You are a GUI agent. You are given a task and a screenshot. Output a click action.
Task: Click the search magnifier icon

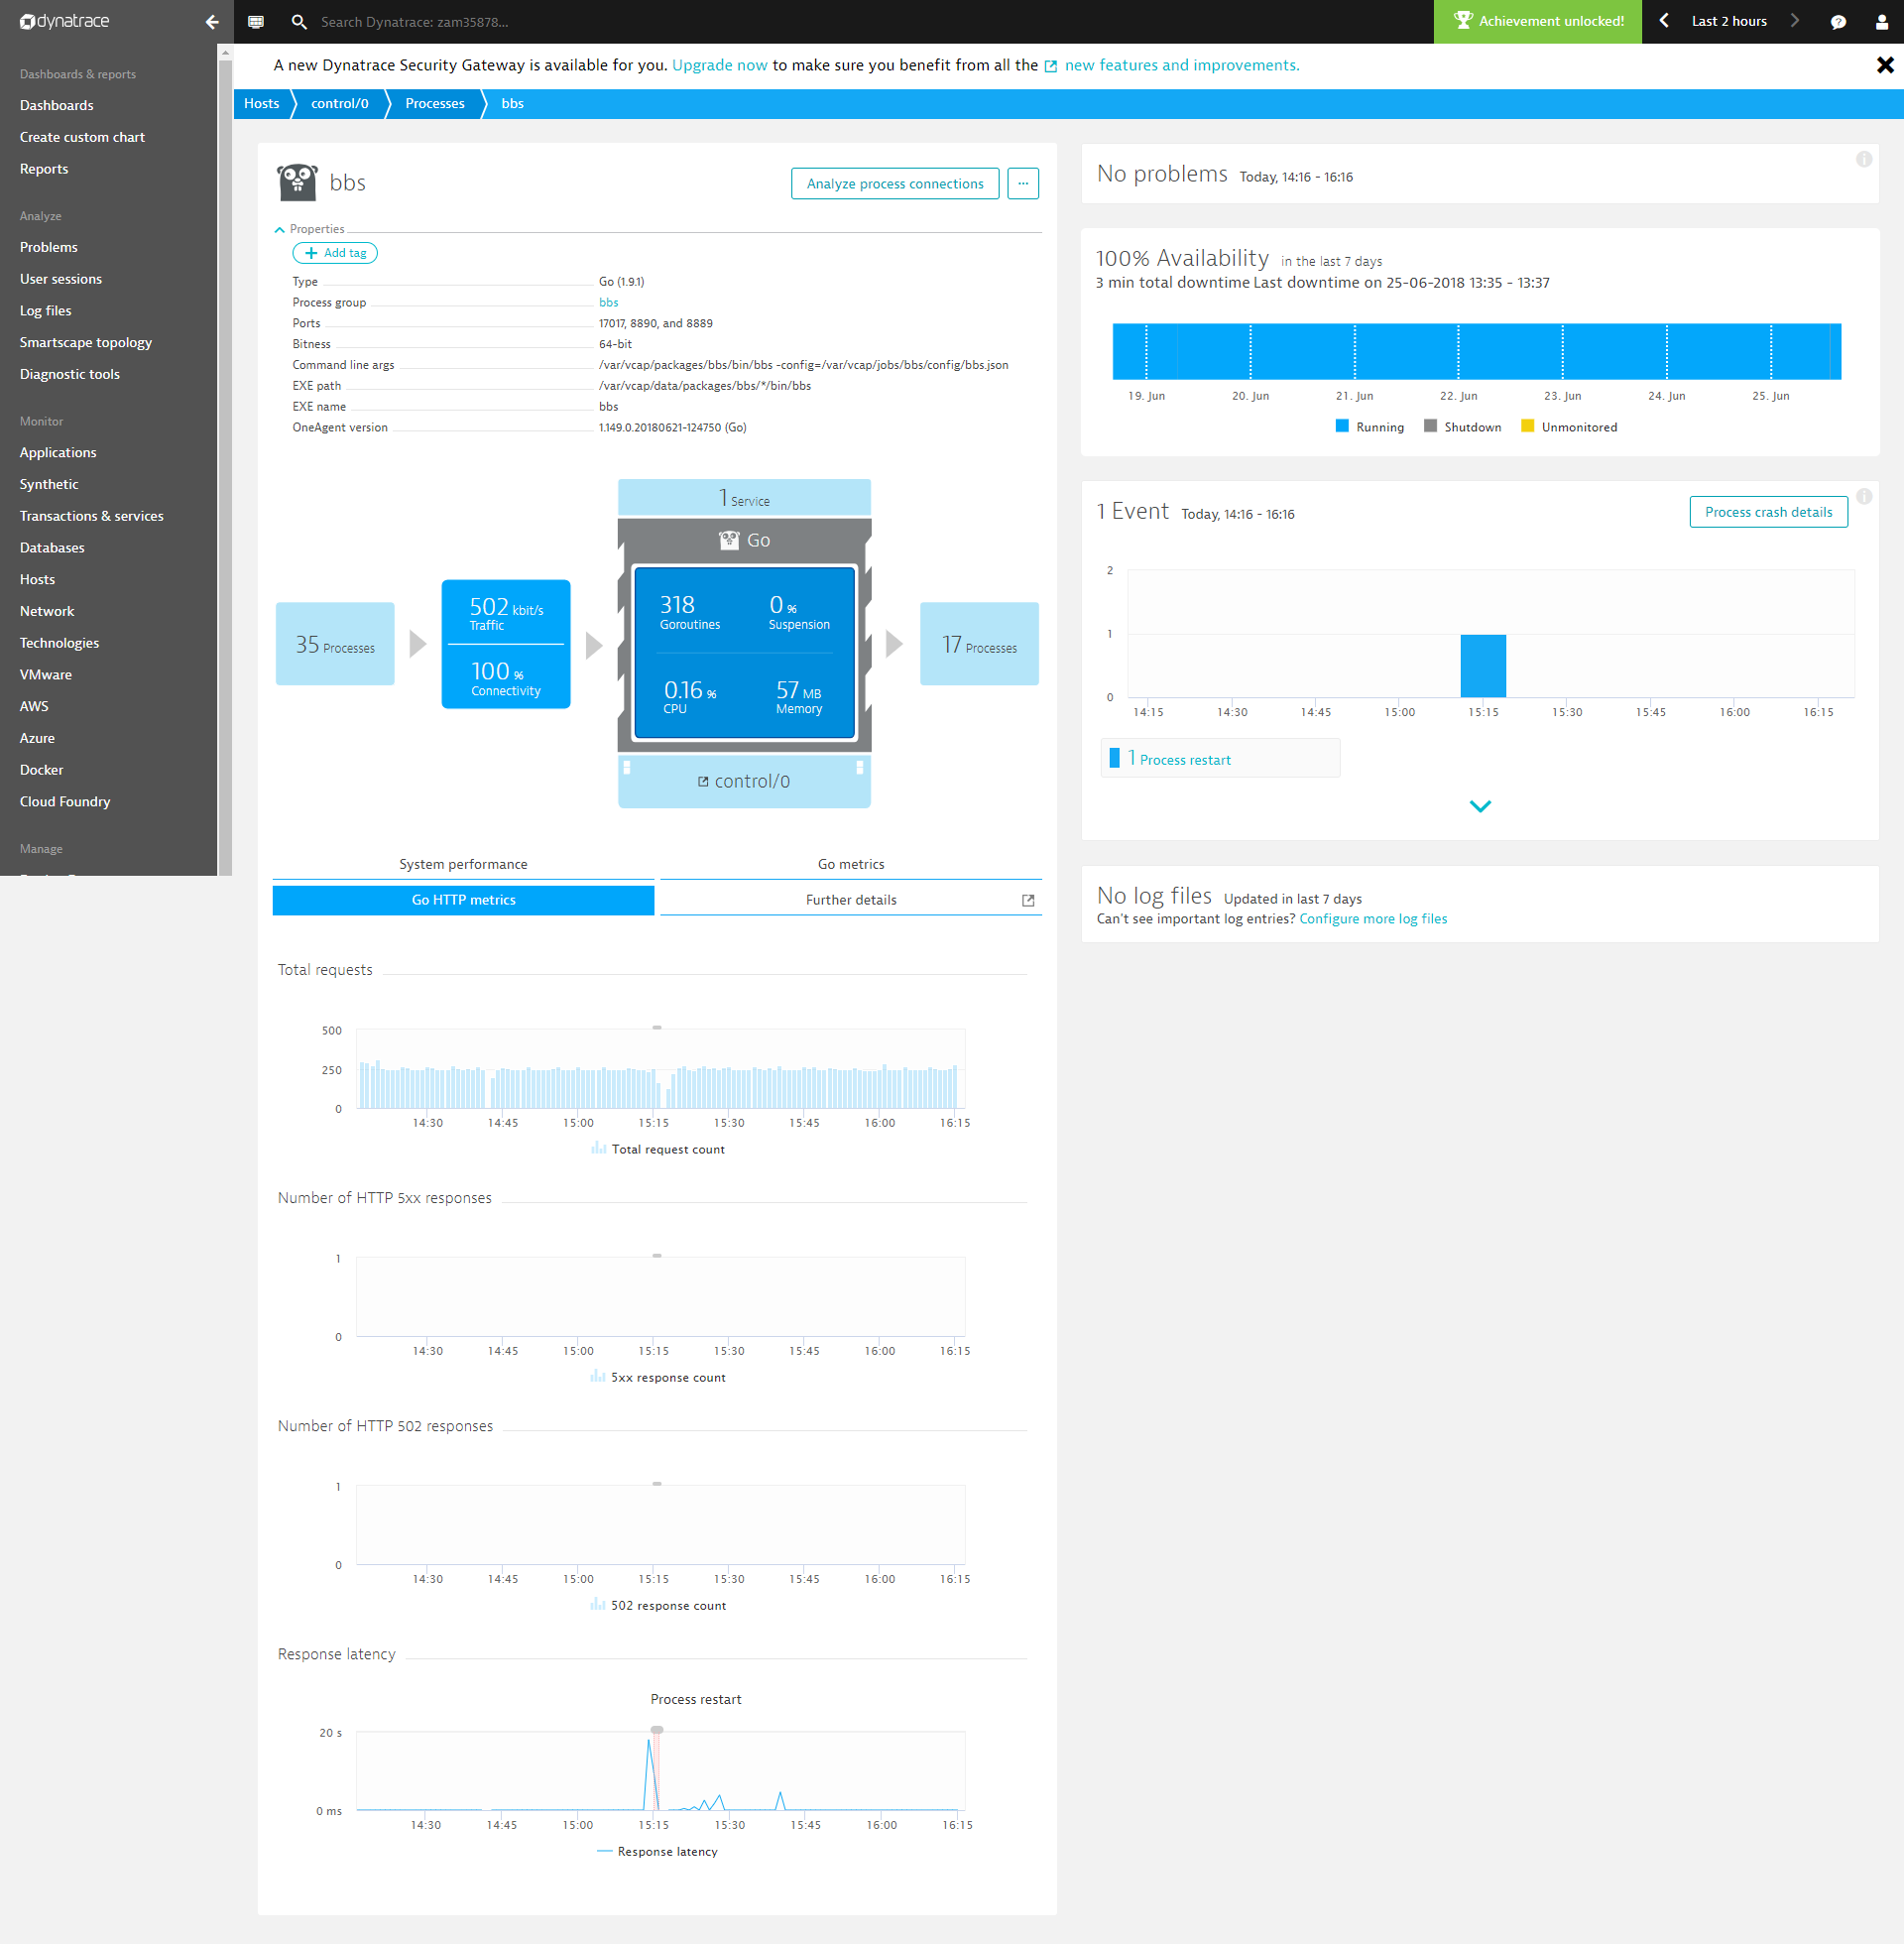299,21
